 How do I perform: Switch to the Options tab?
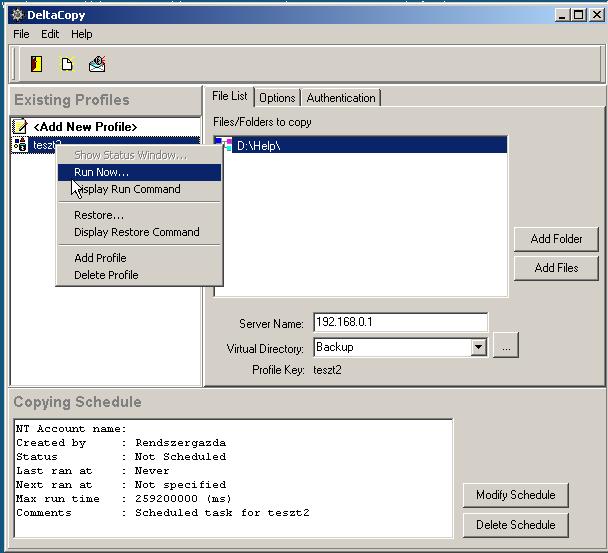[277, 98]
